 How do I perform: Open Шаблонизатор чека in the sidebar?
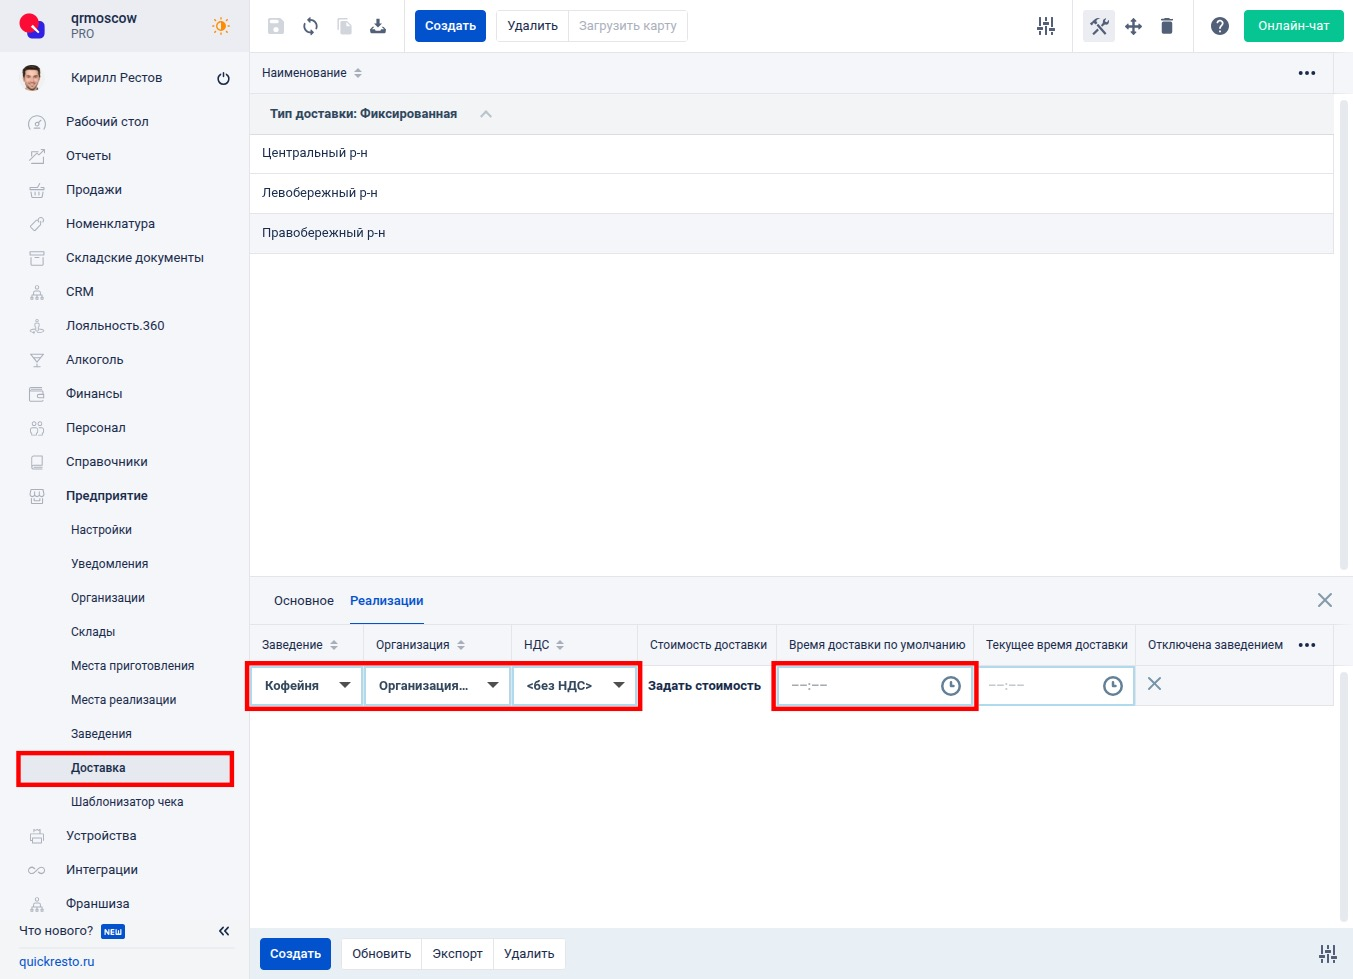(x=127, y=802)
